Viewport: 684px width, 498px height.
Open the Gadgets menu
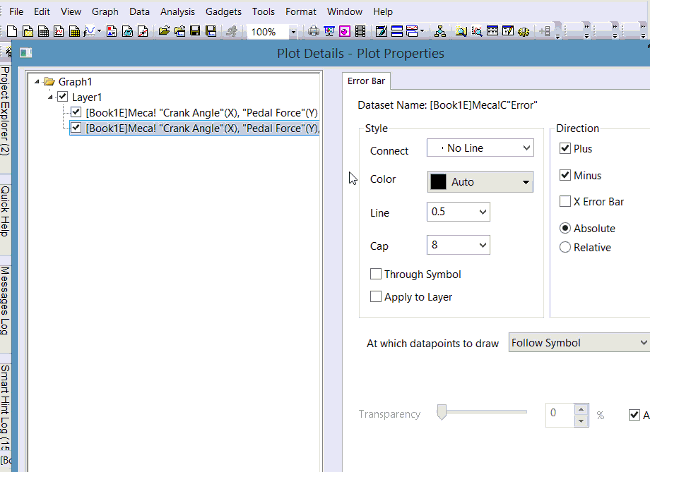coord(223,12)
